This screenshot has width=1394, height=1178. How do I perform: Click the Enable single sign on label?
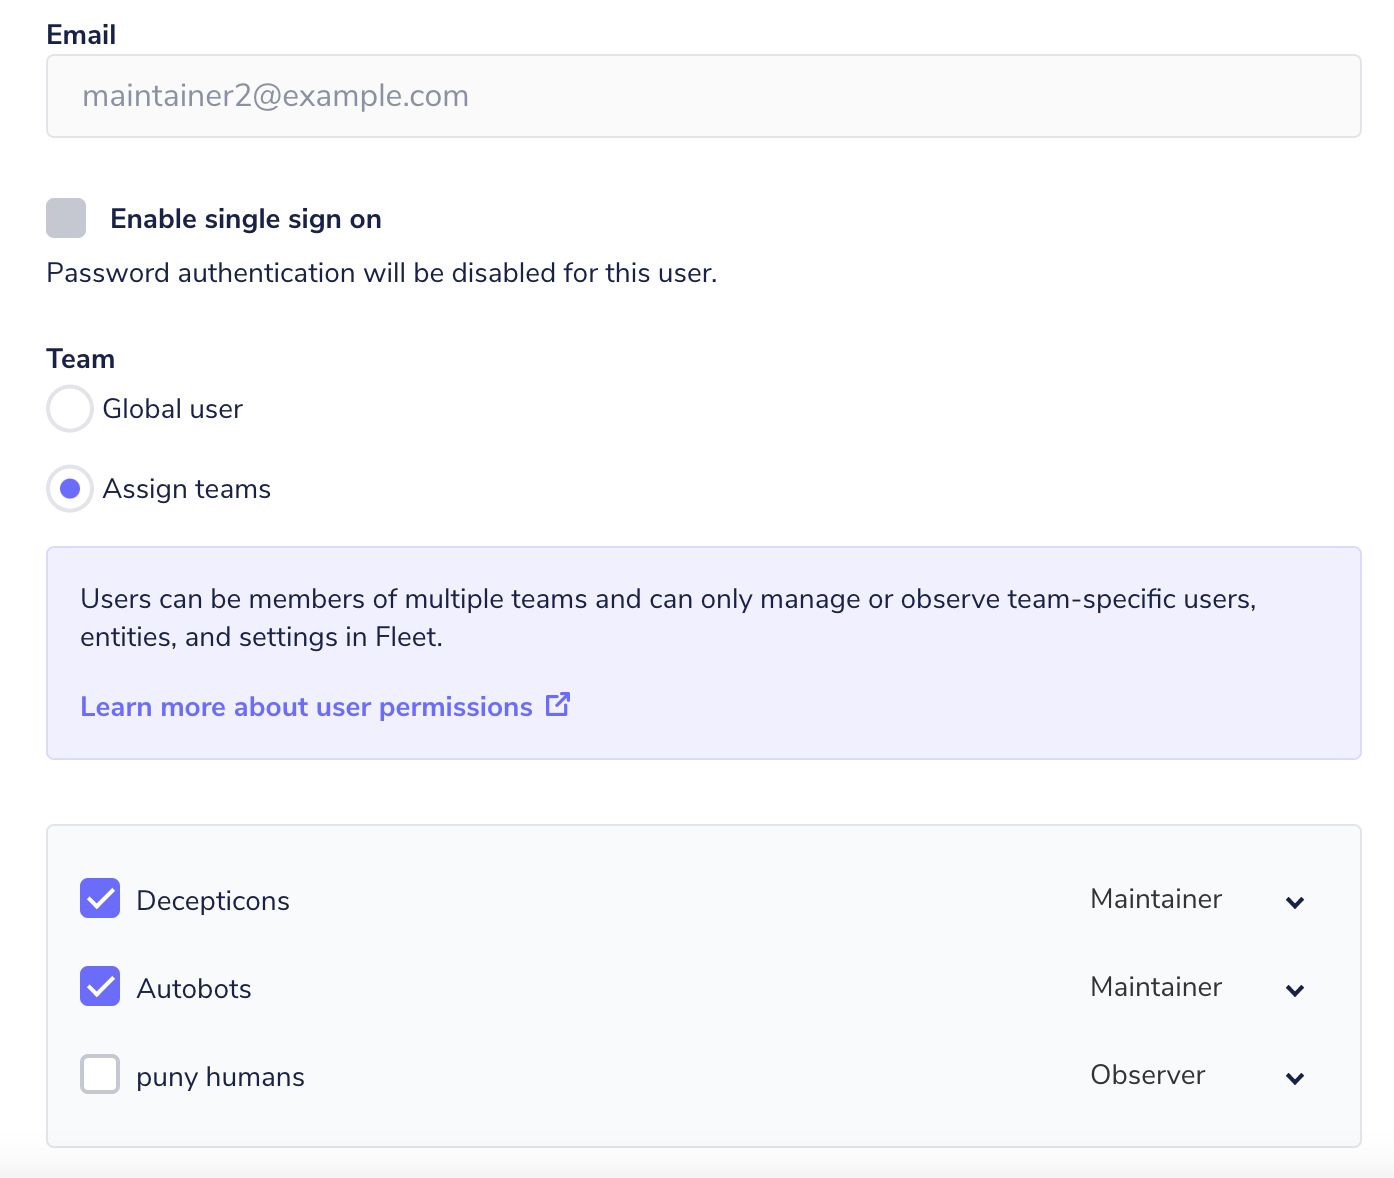coord(246,219)
